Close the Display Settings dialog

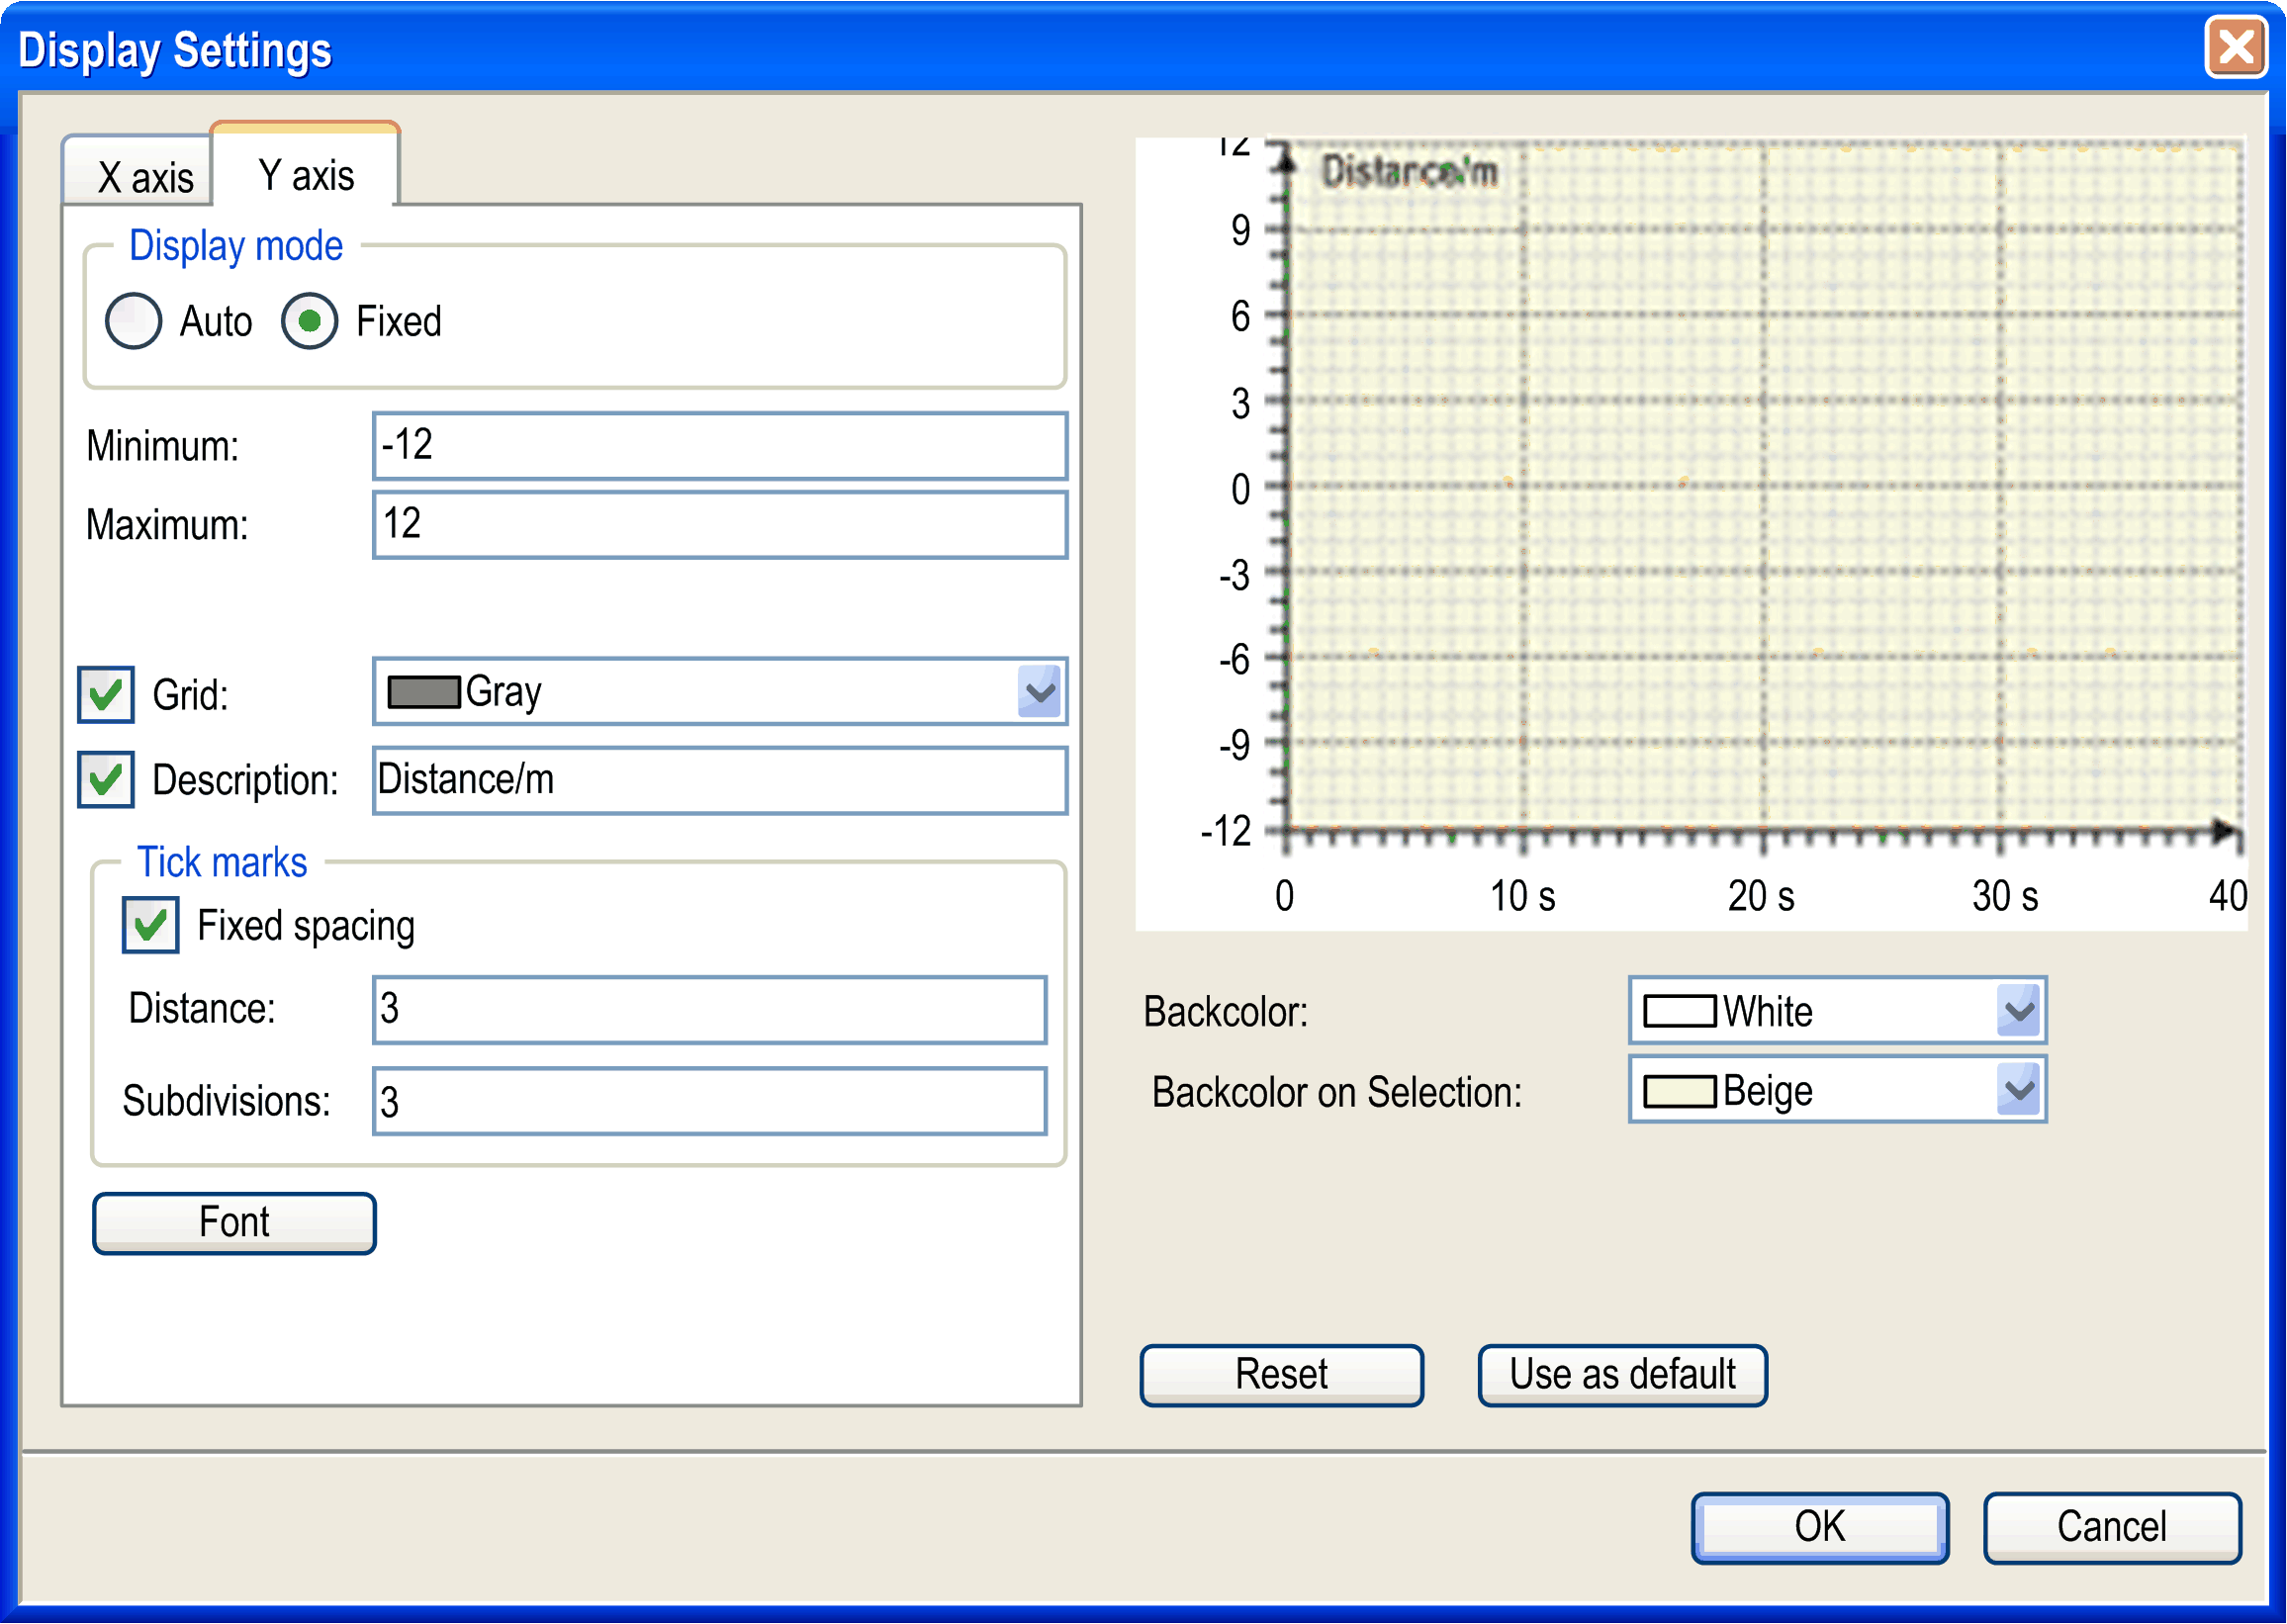(x=2235, y=47)
